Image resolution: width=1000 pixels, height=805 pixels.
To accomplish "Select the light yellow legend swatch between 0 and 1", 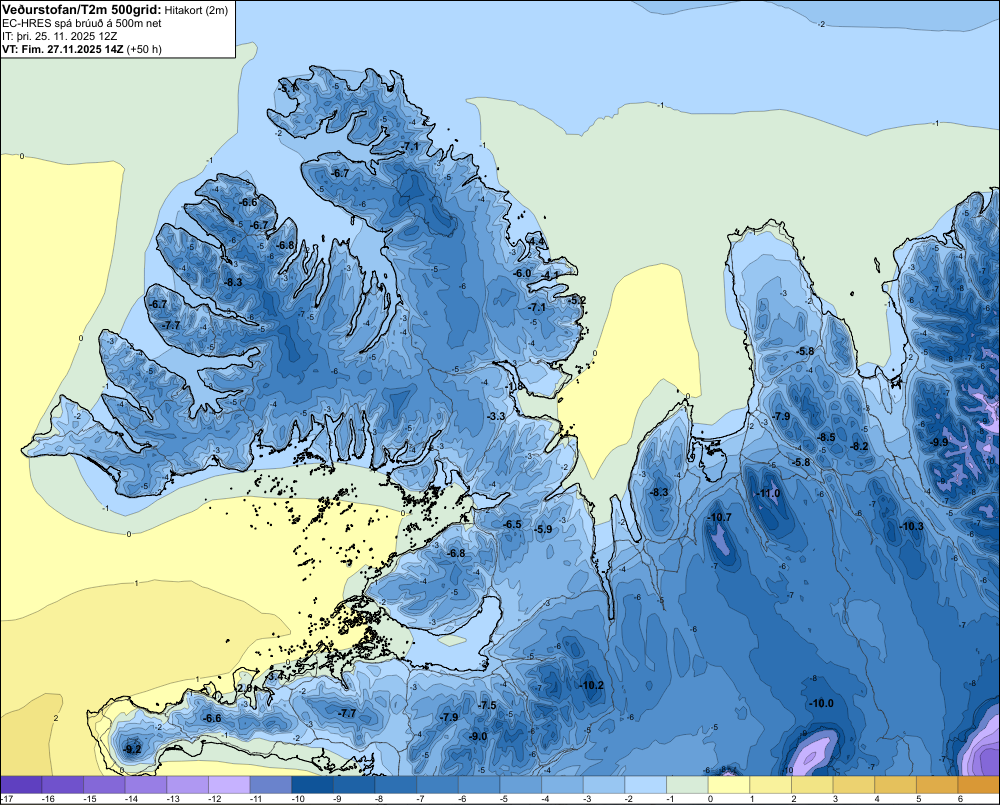I will pos(728,785).
